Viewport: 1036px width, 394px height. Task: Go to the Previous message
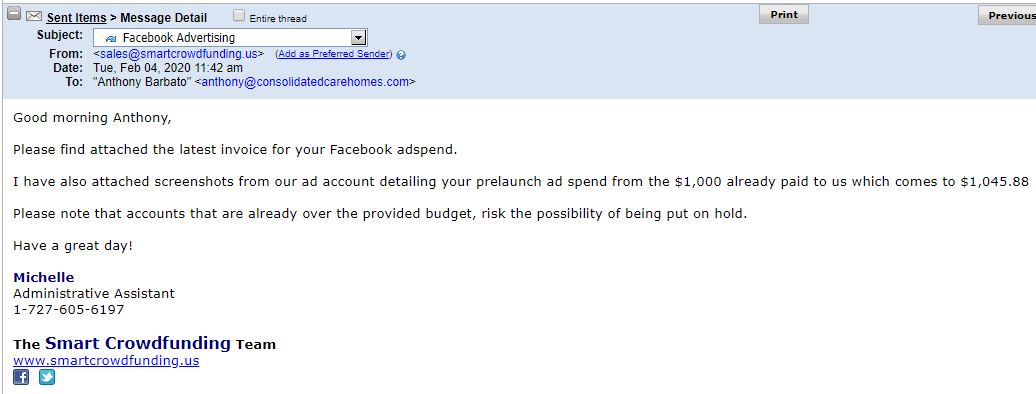tap(1007, 15)
